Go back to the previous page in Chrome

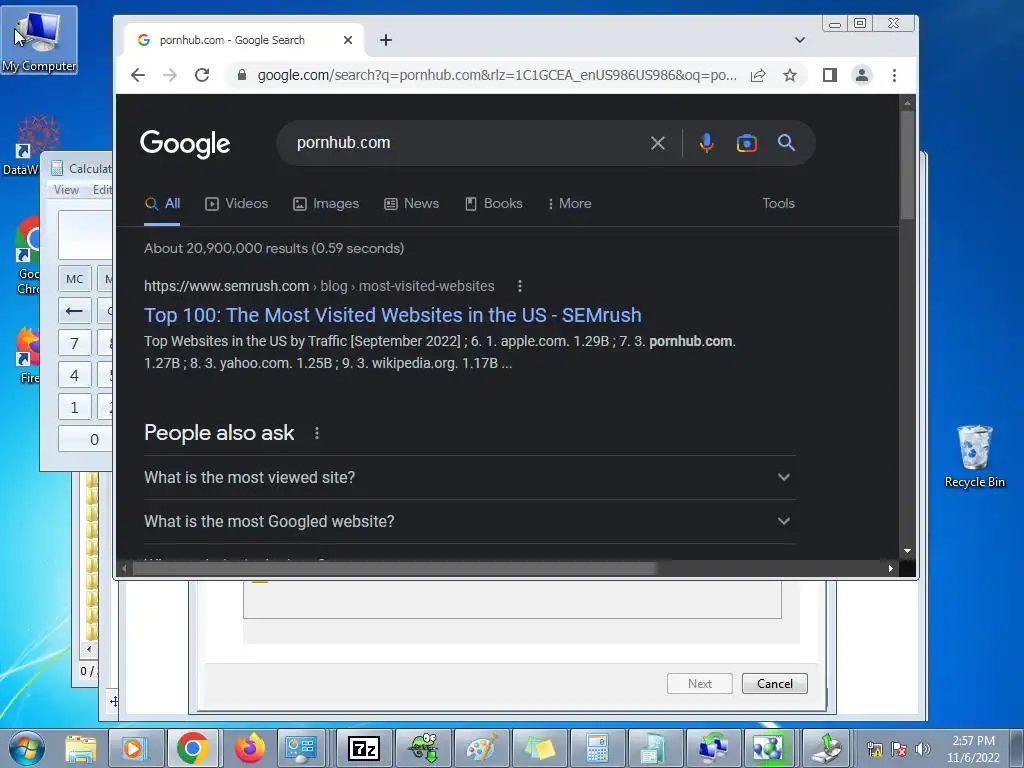(x=138, y=75)
